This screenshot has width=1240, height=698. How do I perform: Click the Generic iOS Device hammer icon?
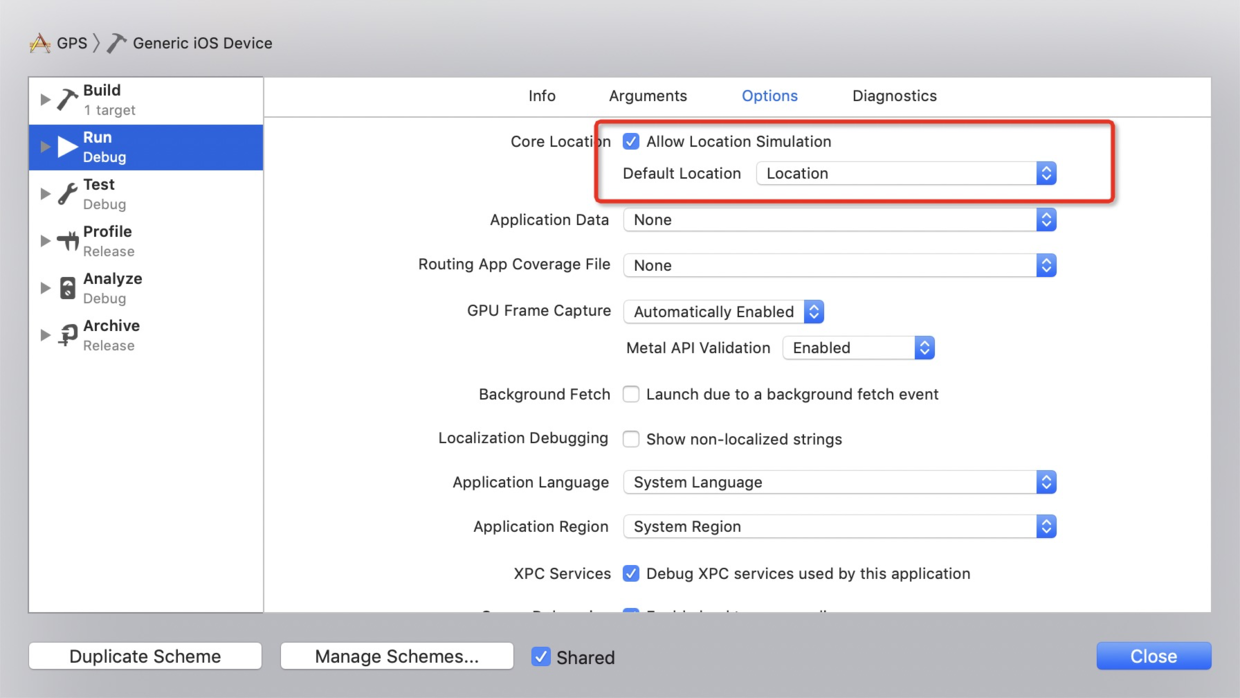click(117, 43)
